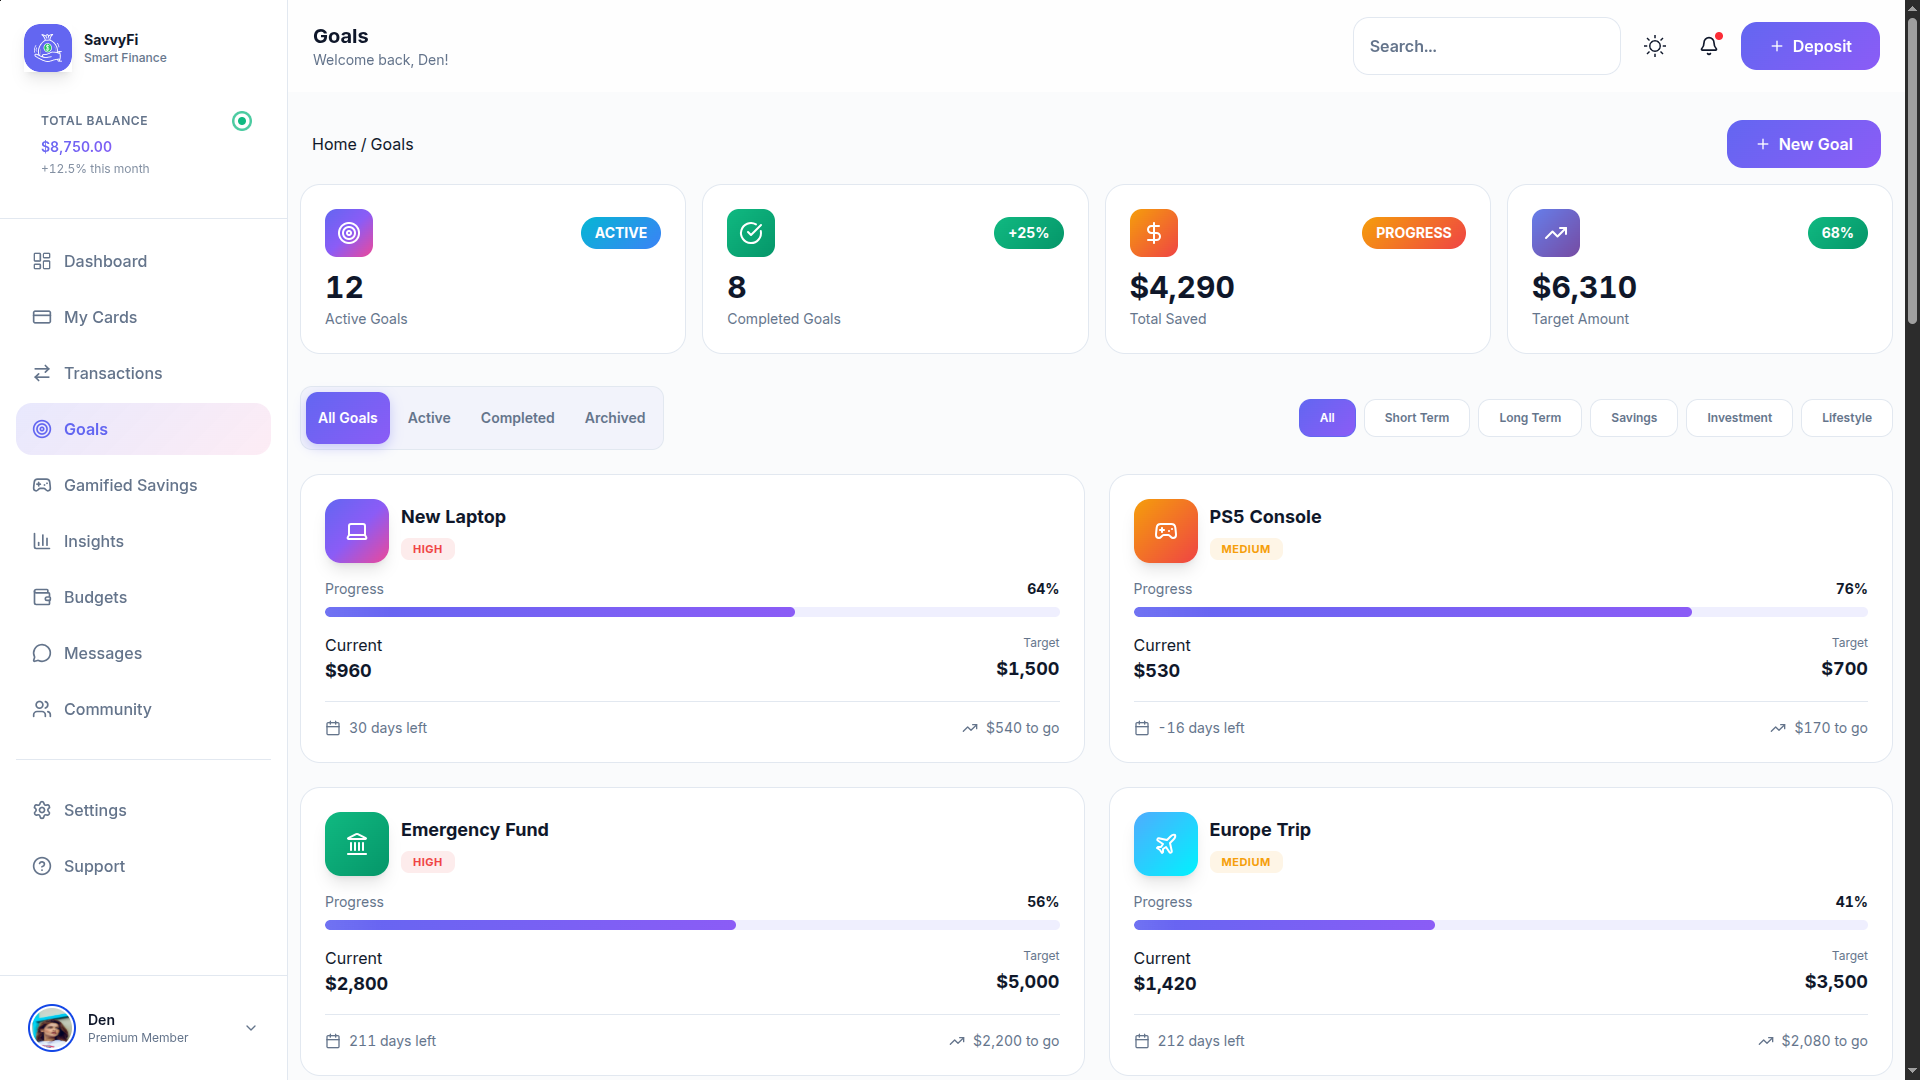Click the Europe Trip airplane icon

pos(1165,844)
